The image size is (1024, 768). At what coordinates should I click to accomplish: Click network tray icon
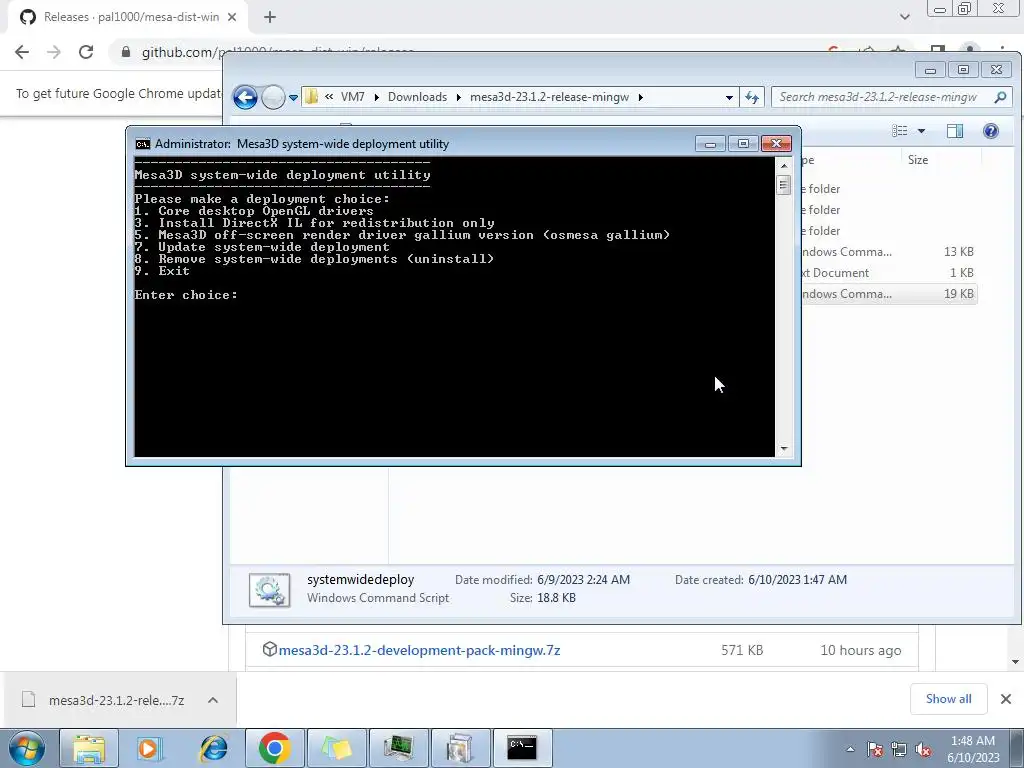pos(899,749)
